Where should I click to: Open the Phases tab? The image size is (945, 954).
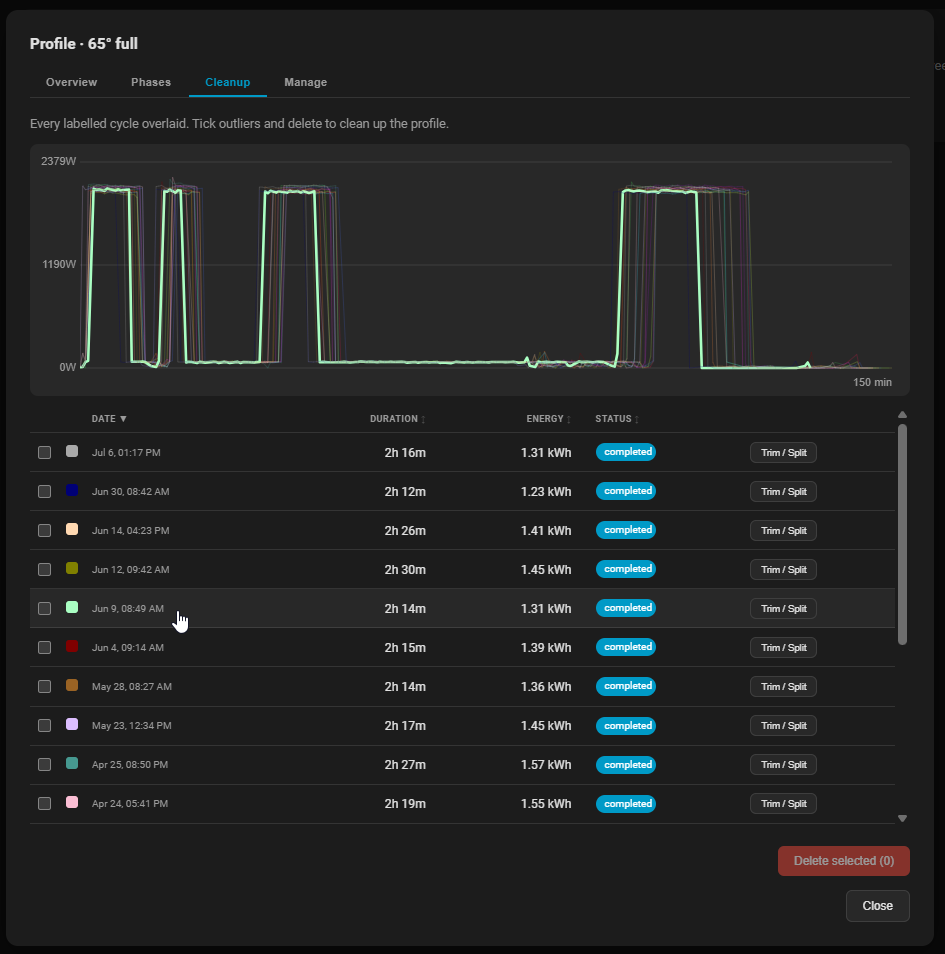[151, 82]
